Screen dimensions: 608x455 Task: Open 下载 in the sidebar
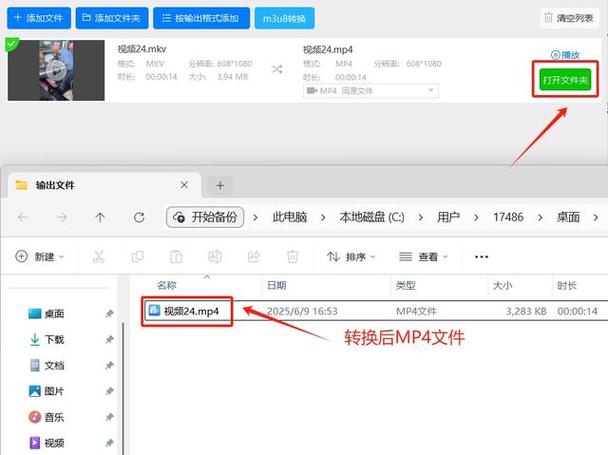coord(47,339)
